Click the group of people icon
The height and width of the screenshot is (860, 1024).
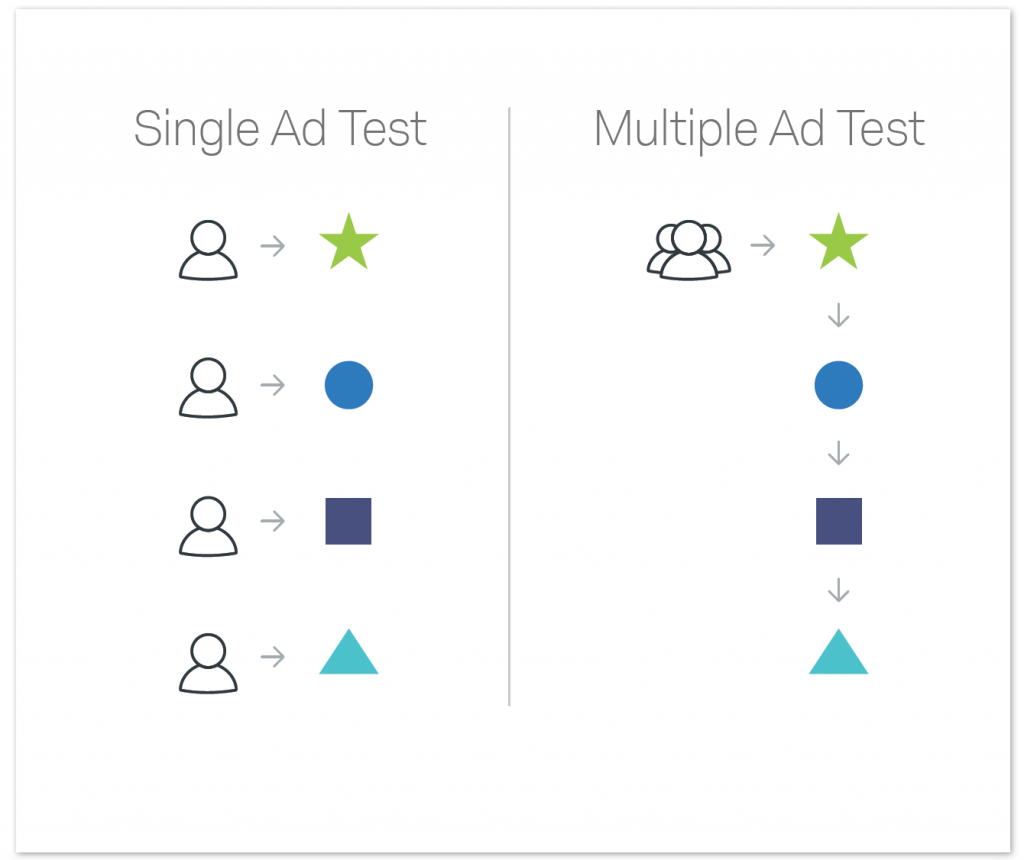coord(689,251)
